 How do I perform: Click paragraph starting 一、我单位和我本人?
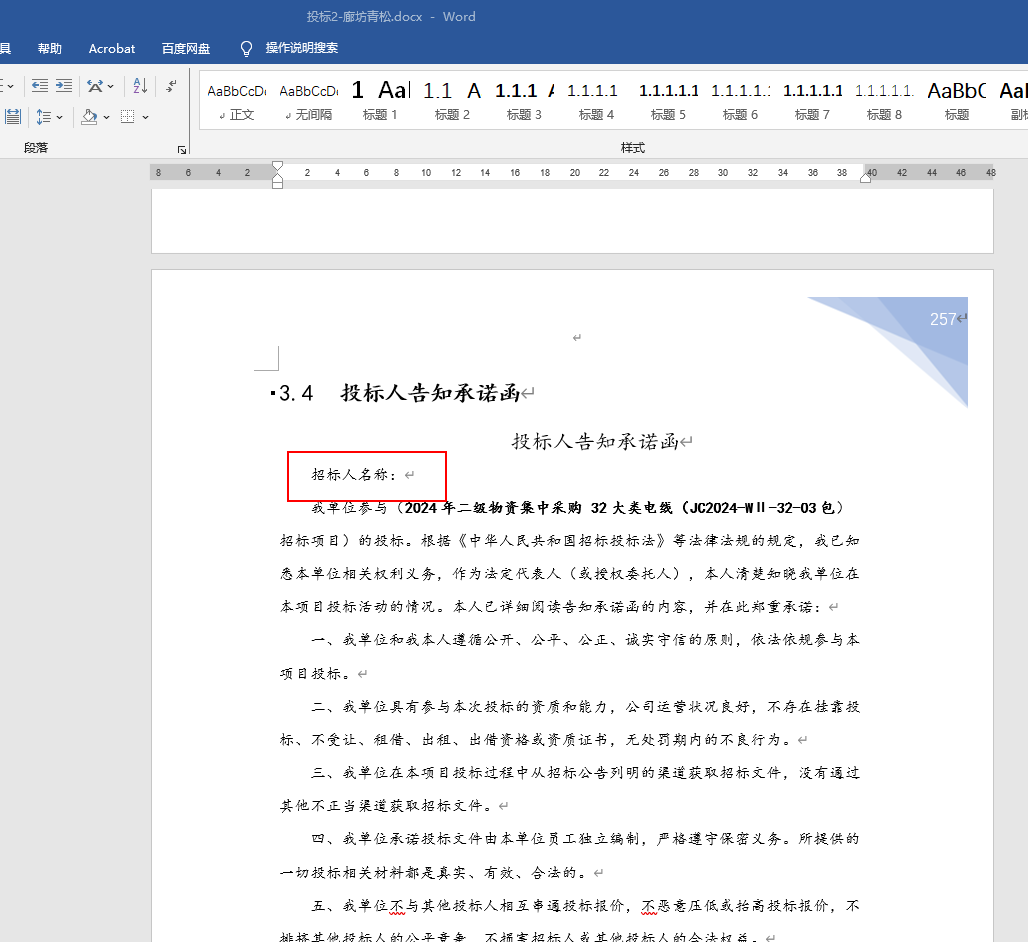coord(569,656)
